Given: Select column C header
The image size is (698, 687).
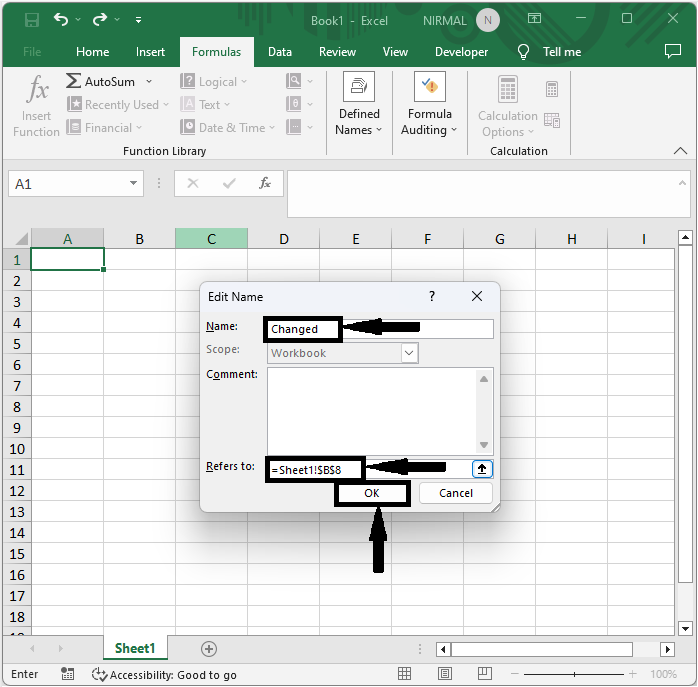Looking at the screenshot, I should pos(211,239).
